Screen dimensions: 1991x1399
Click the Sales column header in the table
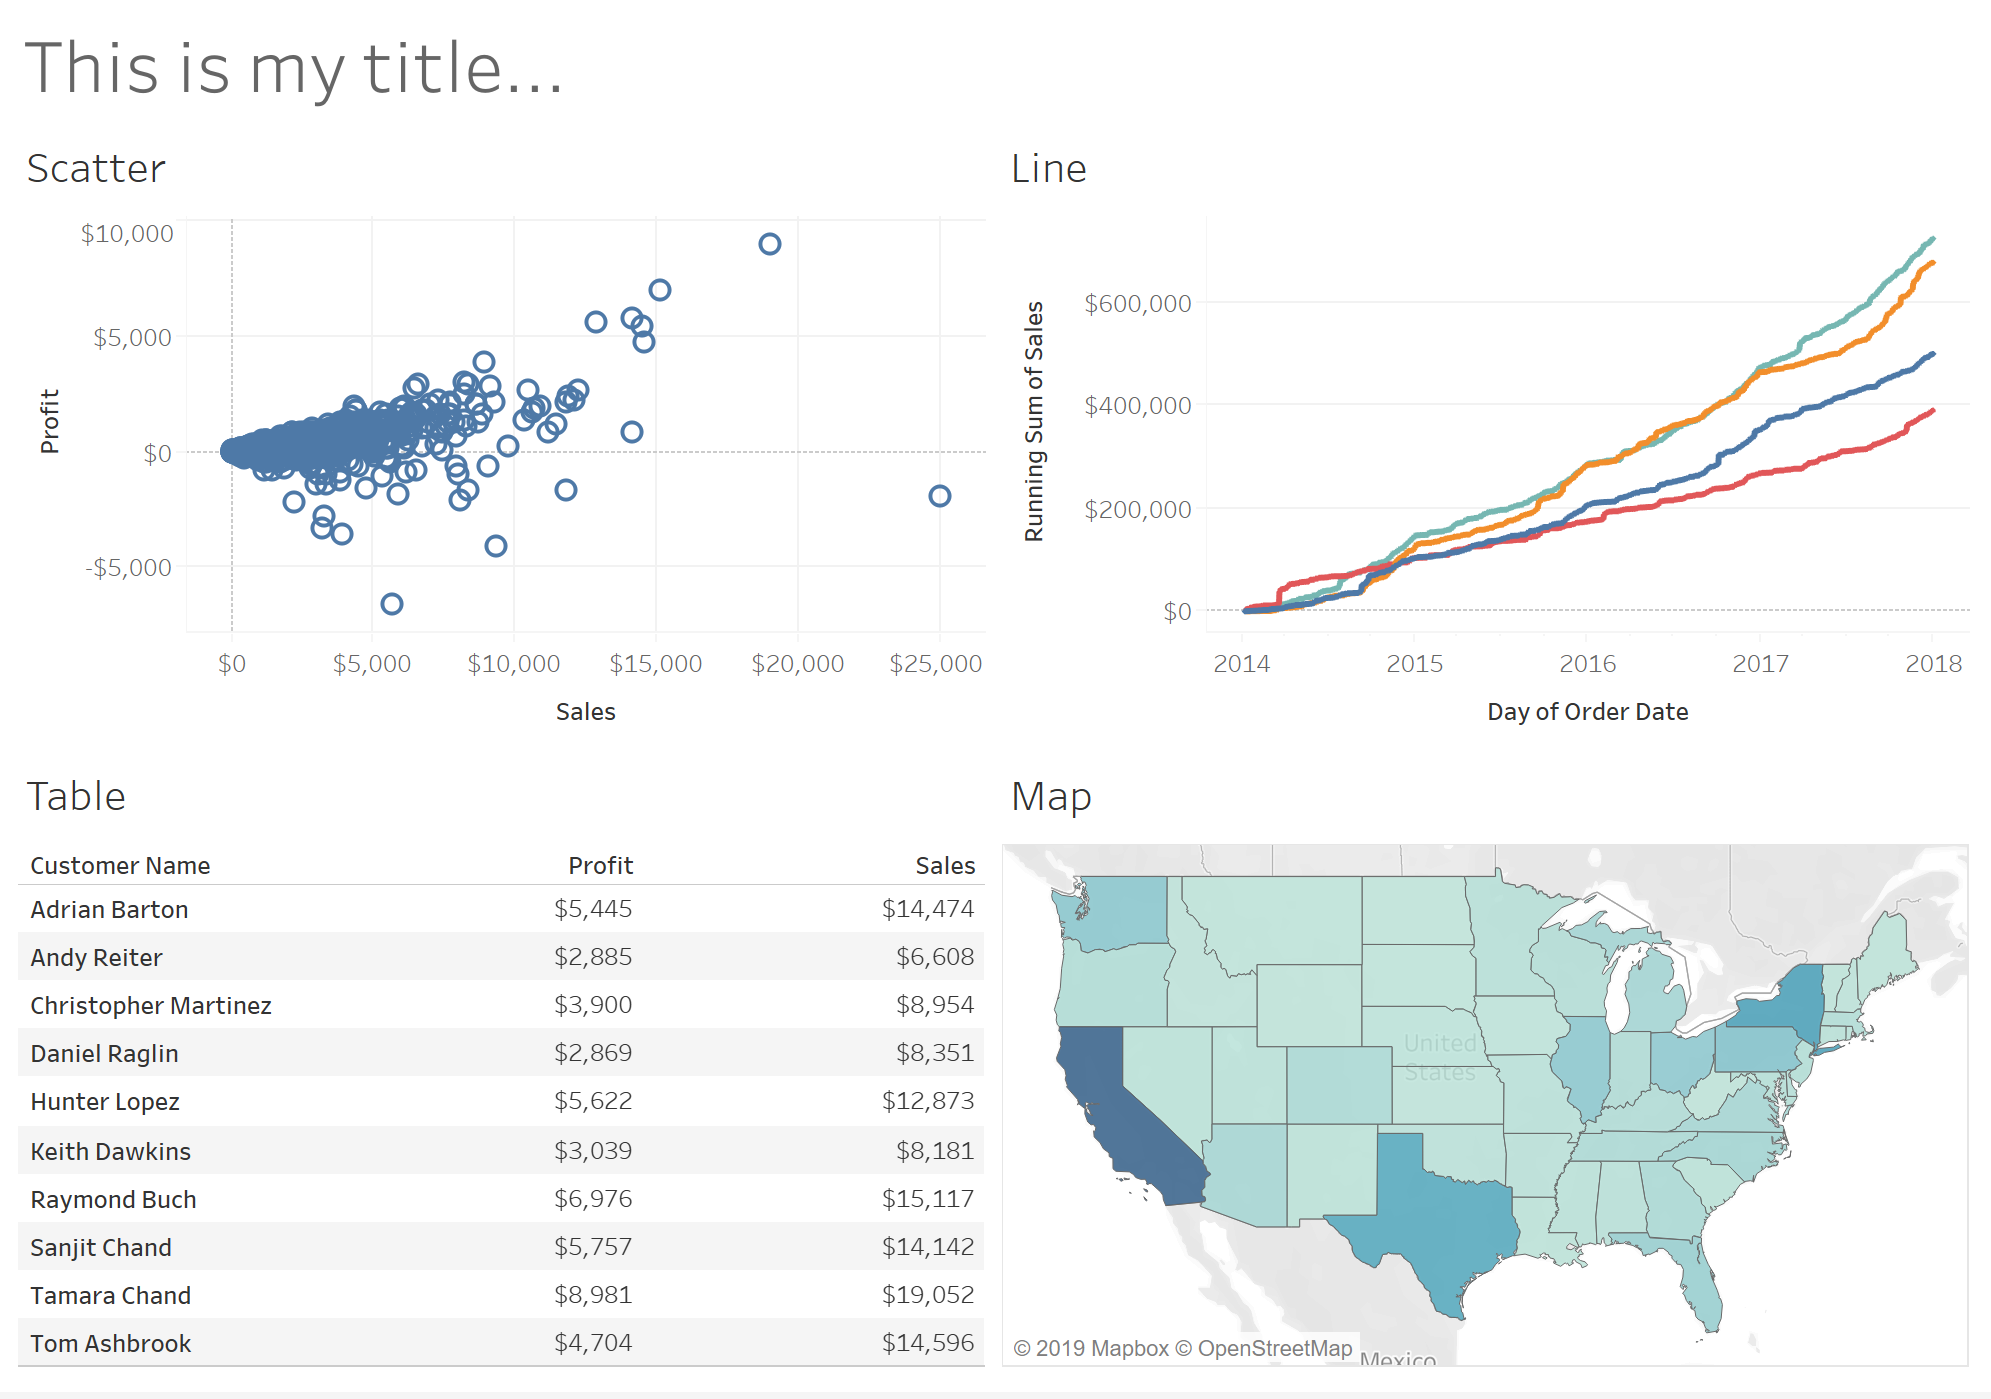pos(945,866)
